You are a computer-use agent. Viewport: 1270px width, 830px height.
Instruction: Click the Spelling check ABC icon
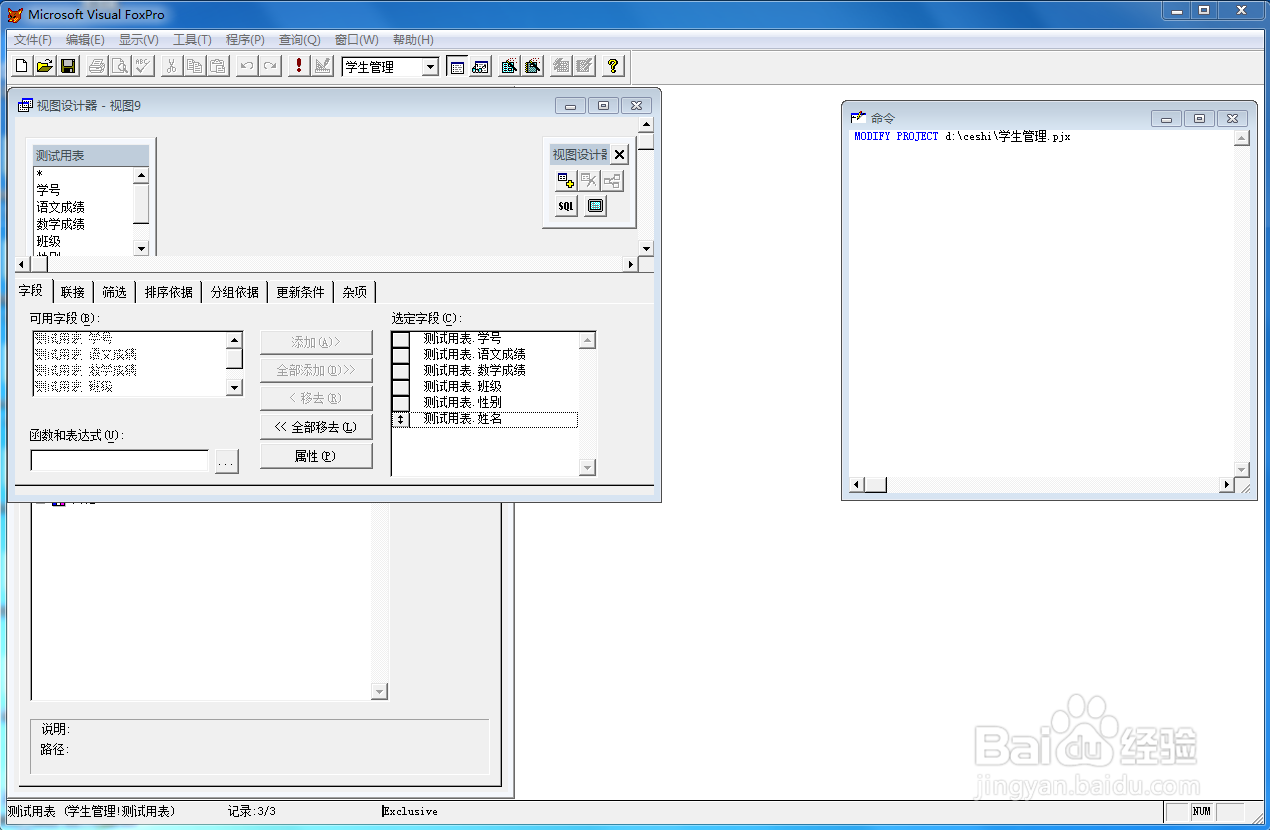143,67
